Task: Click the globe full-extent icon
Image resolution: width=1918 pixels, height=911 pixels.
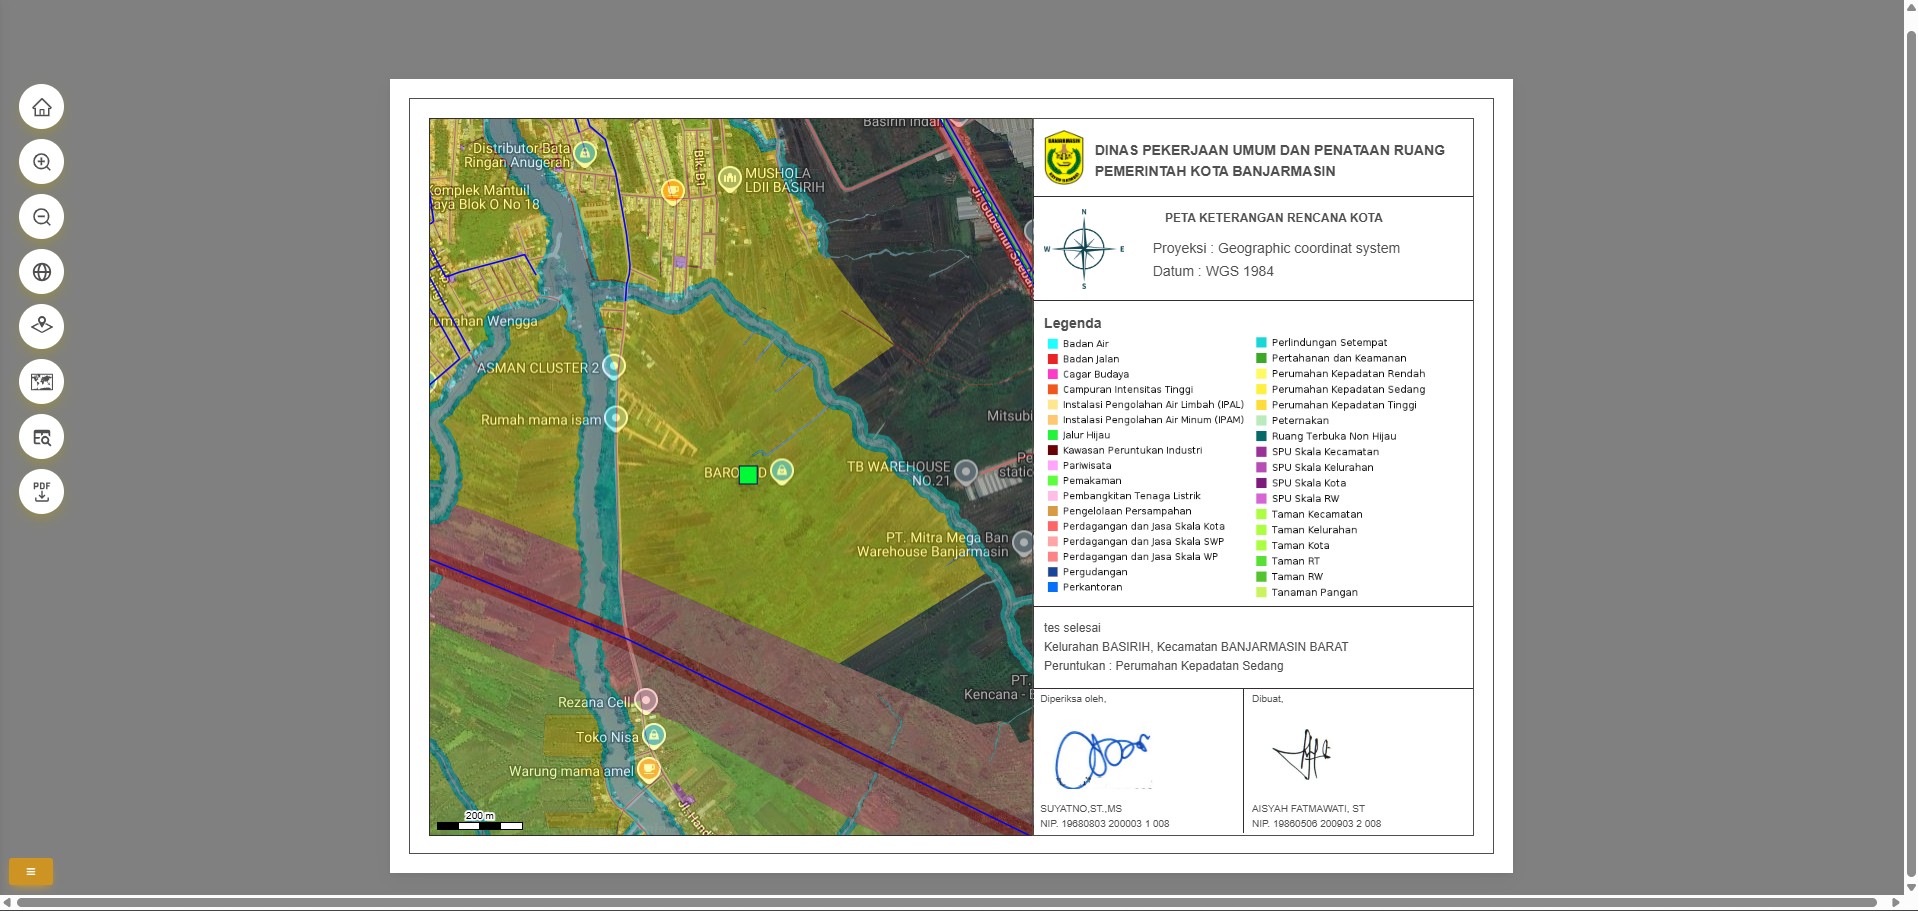Action: (41, 272)
